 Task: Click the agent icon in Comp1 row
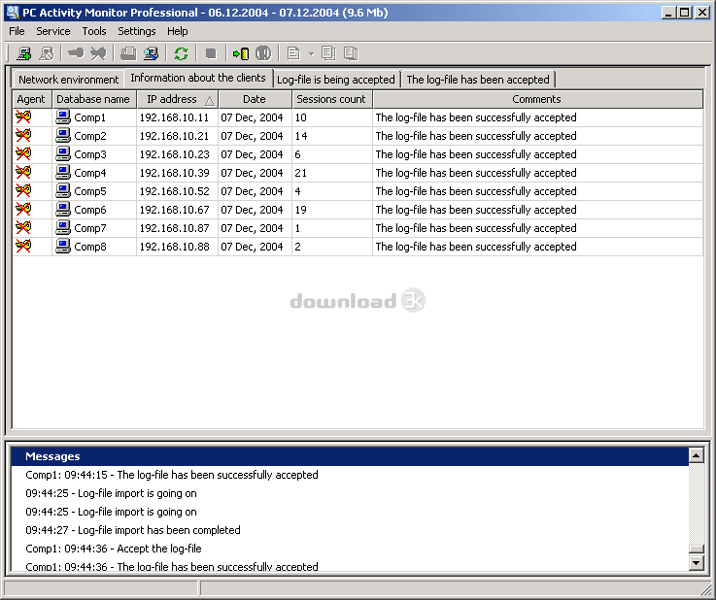(23, 117)
